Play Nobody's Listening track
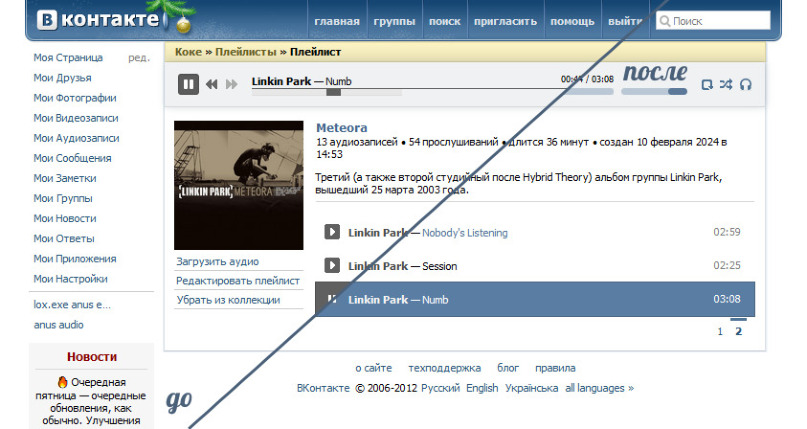The height and width of the screenshot is (429, 807). tap(332, 232)
